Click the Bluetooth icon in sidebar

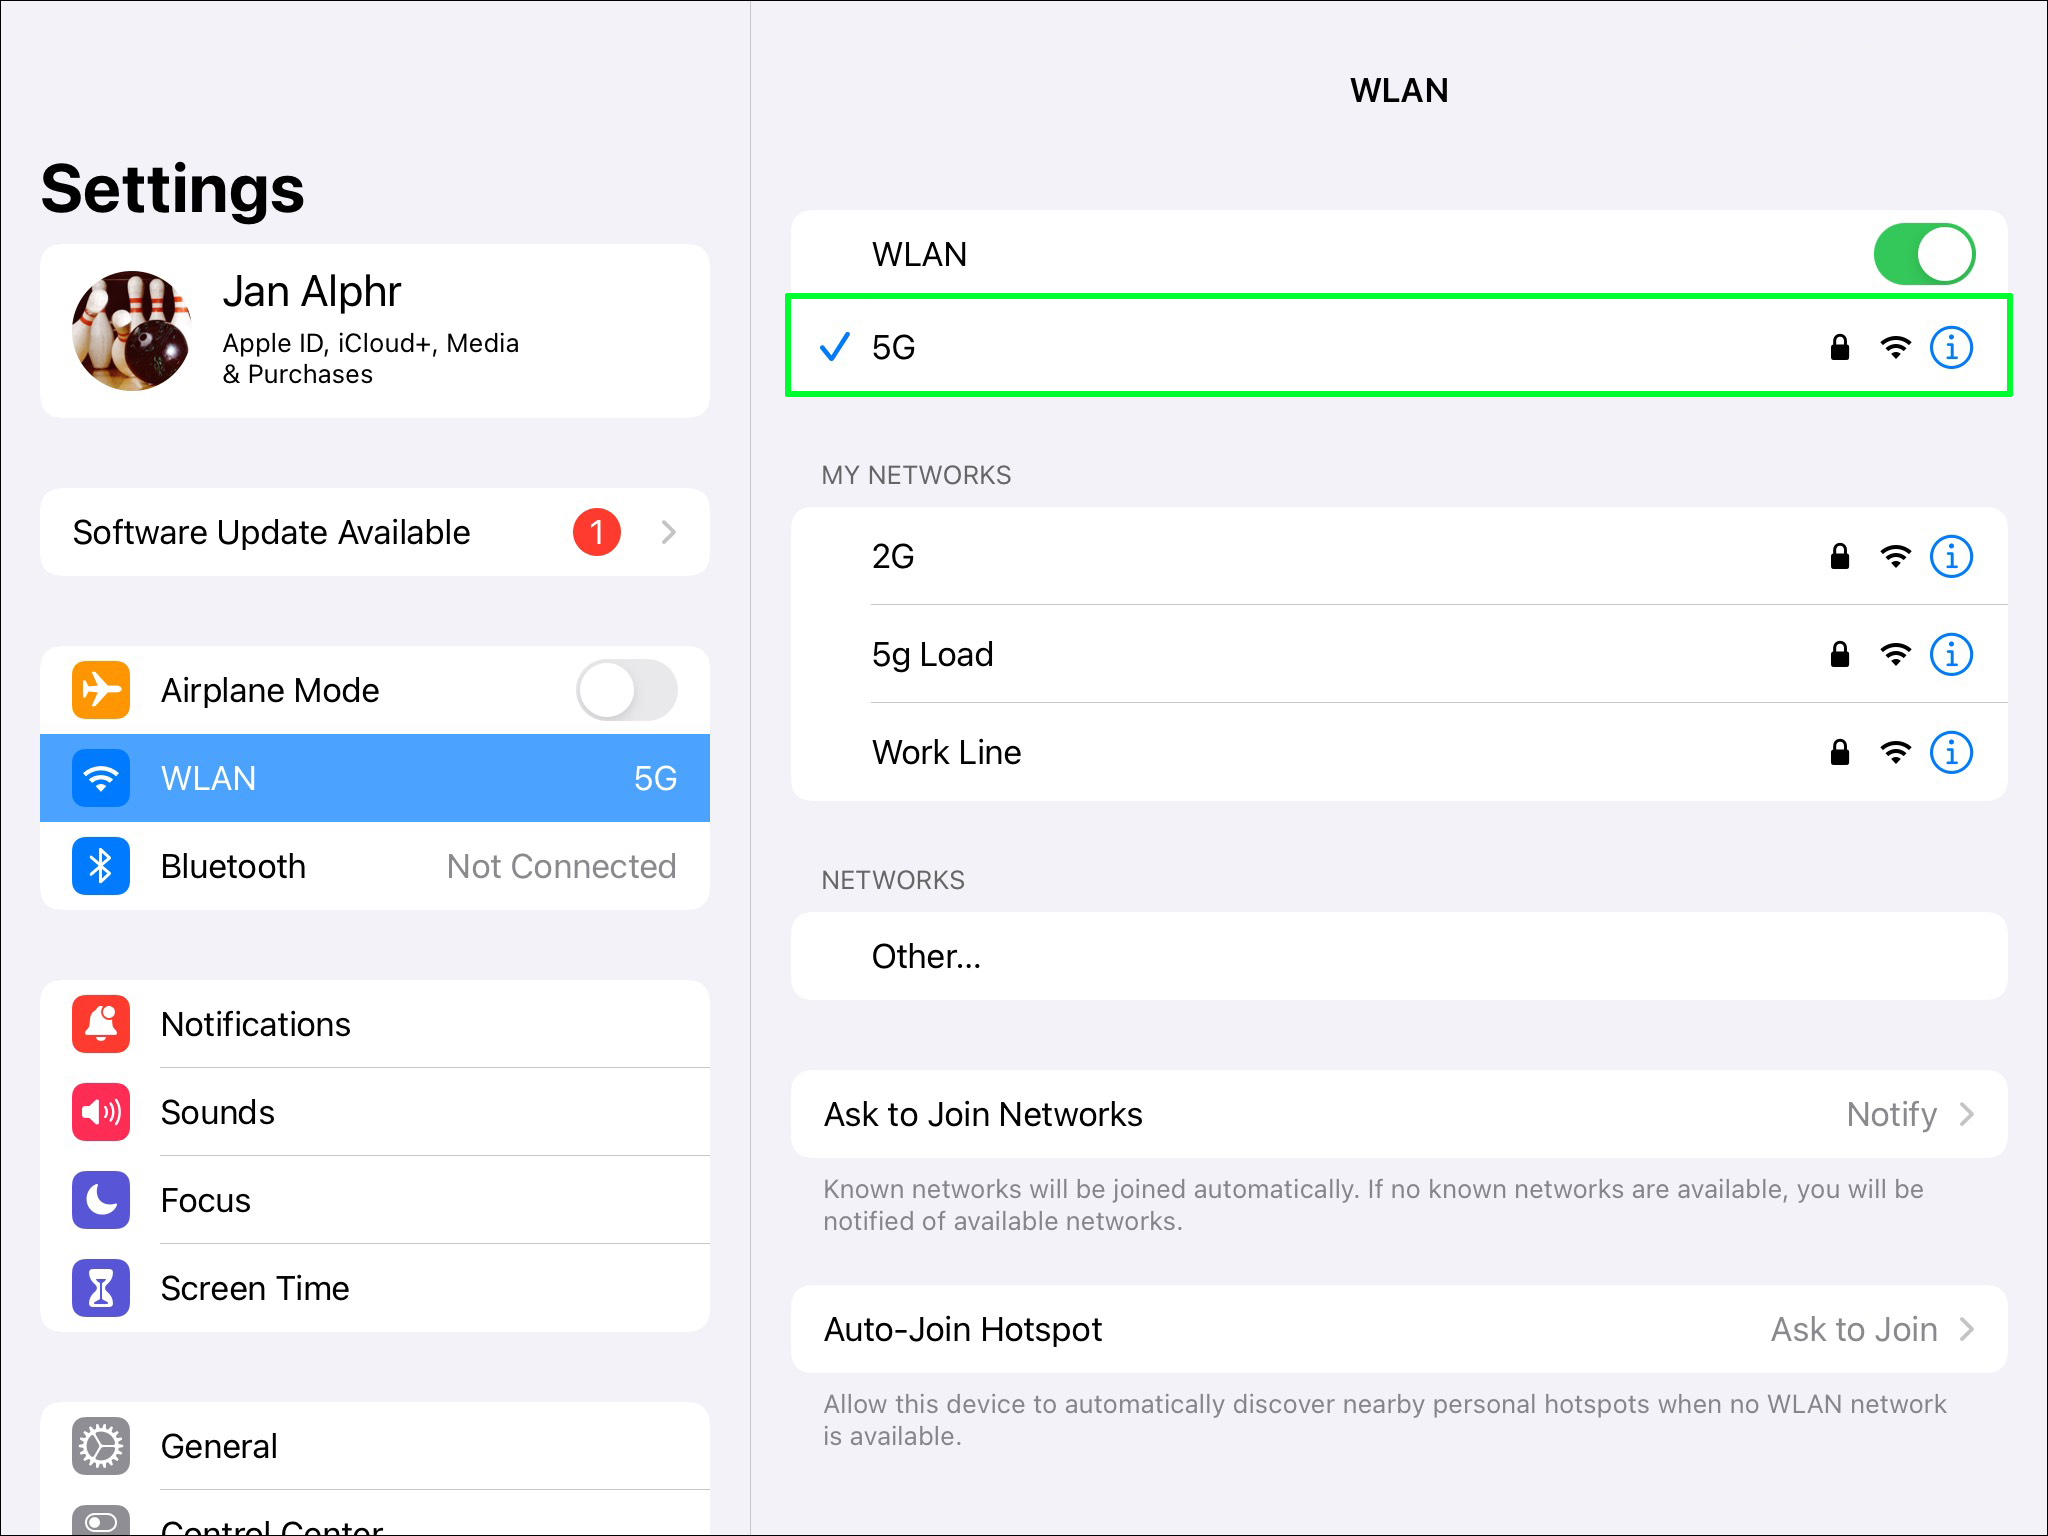click(x=101, y=866)
